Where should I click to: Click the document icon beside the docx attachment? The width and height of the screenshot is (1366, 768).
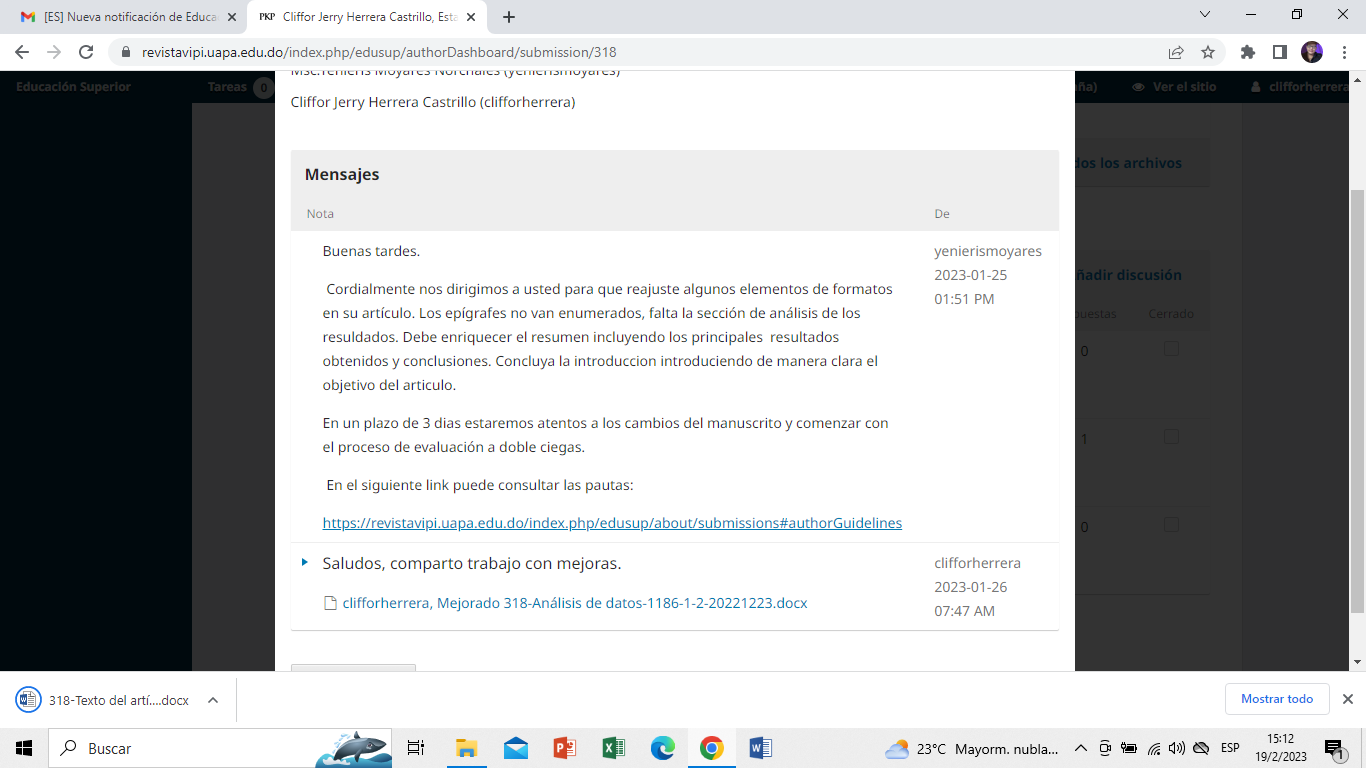330,603
